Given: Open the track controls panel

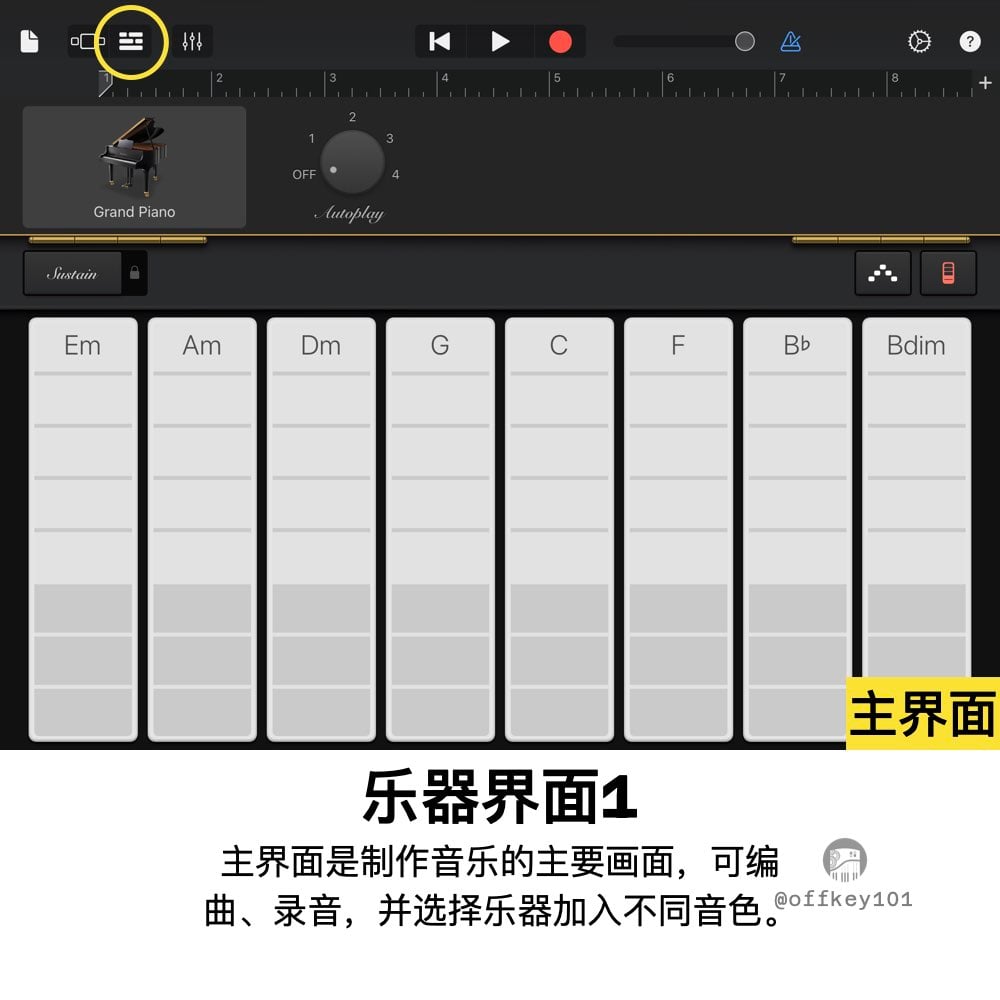Looking at the screenshot, I should pos(192,41).
